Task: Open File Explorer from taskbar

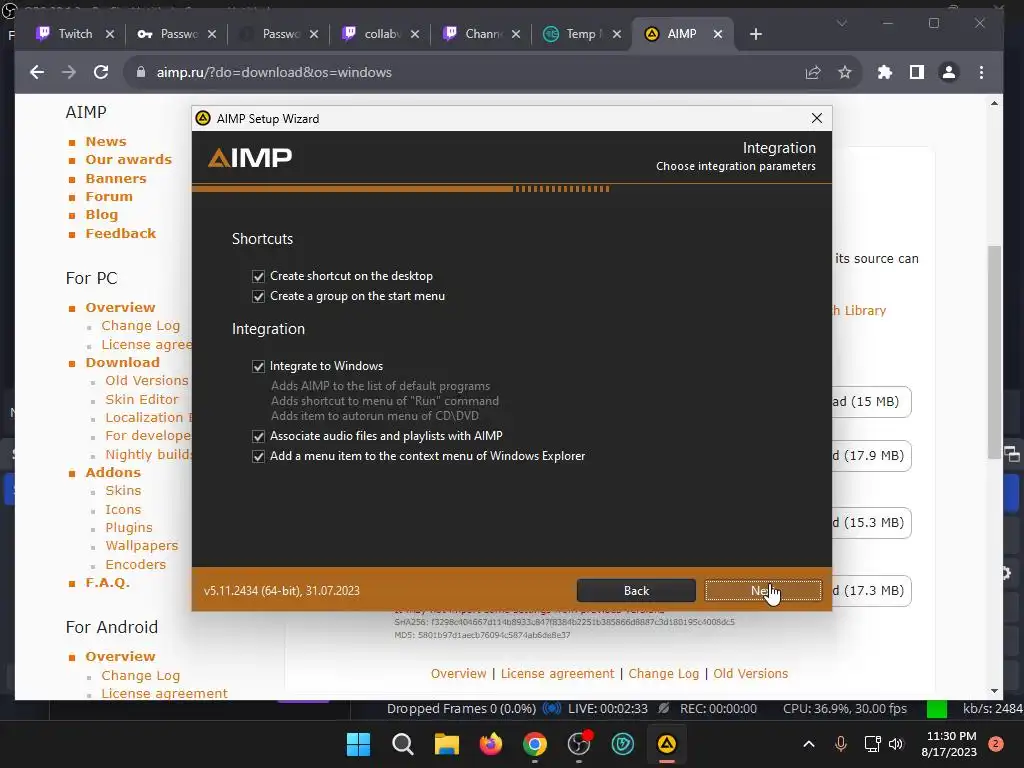Action: click(447, 744)
